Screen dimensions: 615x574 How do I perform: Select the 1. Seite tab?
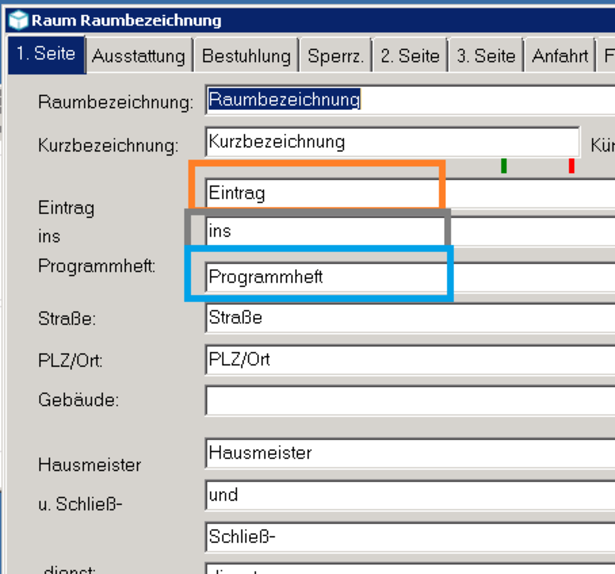coord(46,54)
